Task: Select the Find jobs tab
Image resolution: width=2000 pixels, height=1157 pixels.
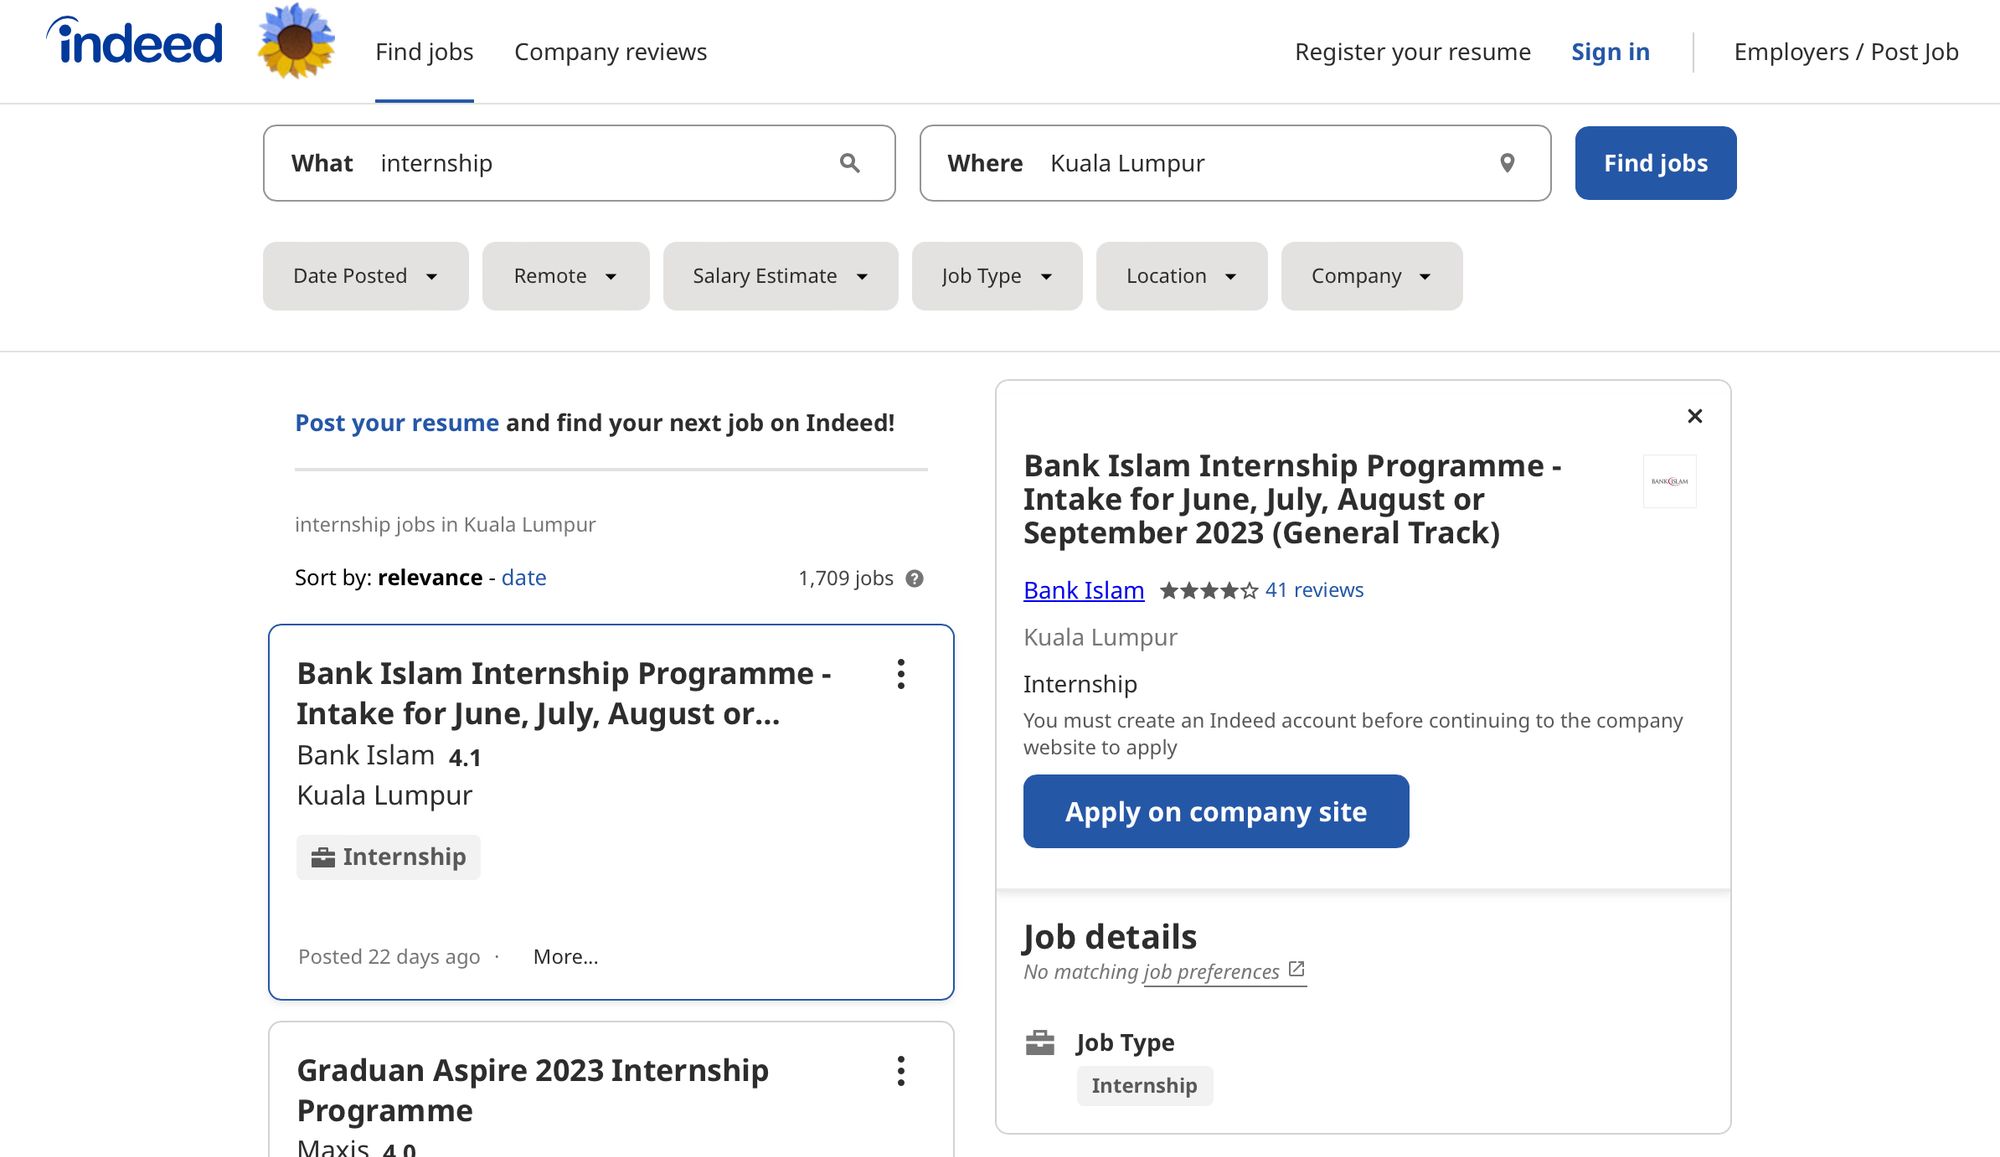Action: pyautogui.click(x=424, y=52)
